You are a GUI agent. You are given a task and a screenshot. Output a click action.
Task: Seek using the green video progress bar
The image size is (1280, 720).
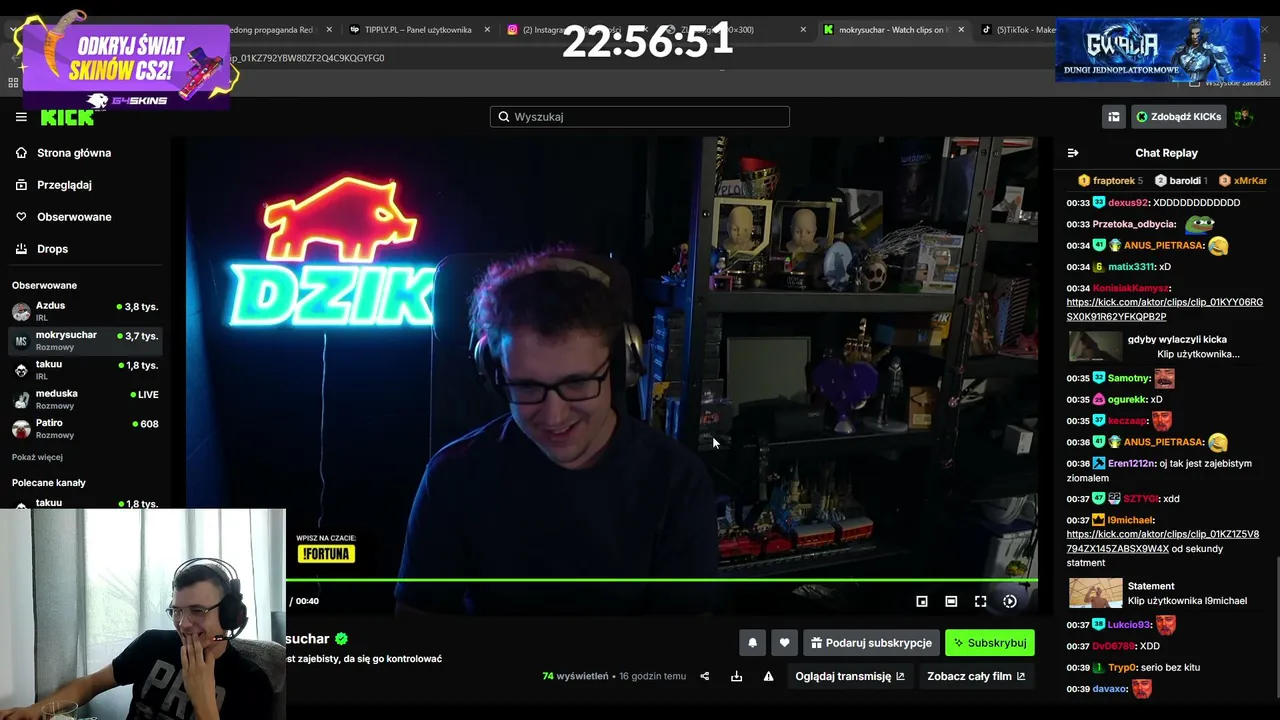coord(662,580)
